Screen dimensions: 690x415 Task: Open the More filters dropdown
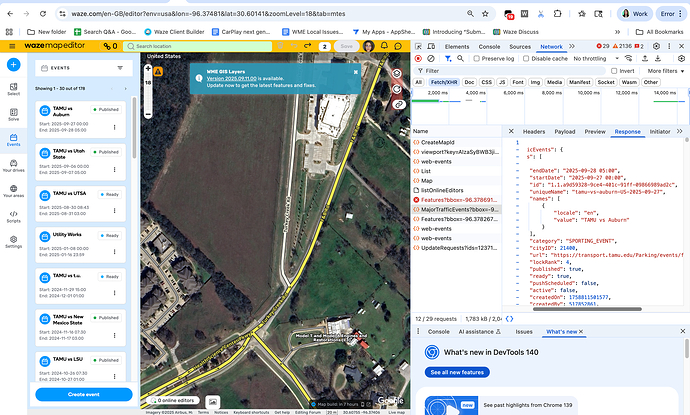click(666, 71)
